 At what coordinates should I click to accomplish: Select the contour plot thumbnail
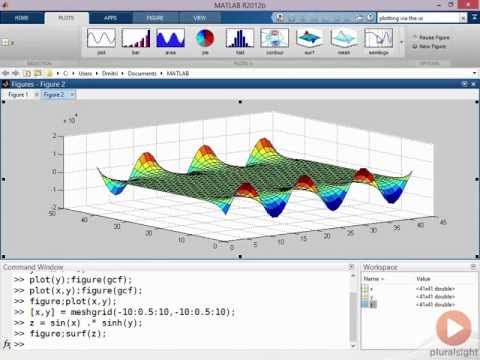[275, 42]
